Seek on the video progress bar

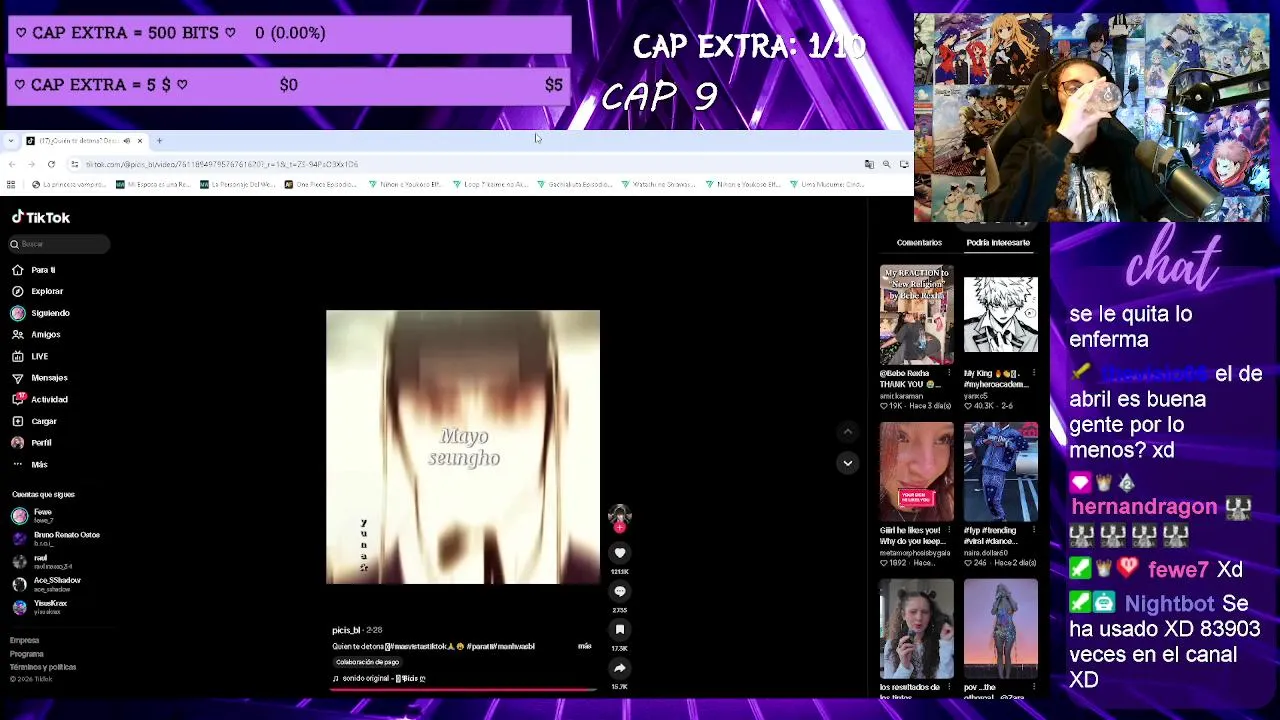pyautogui.click(x=464, y=689)
